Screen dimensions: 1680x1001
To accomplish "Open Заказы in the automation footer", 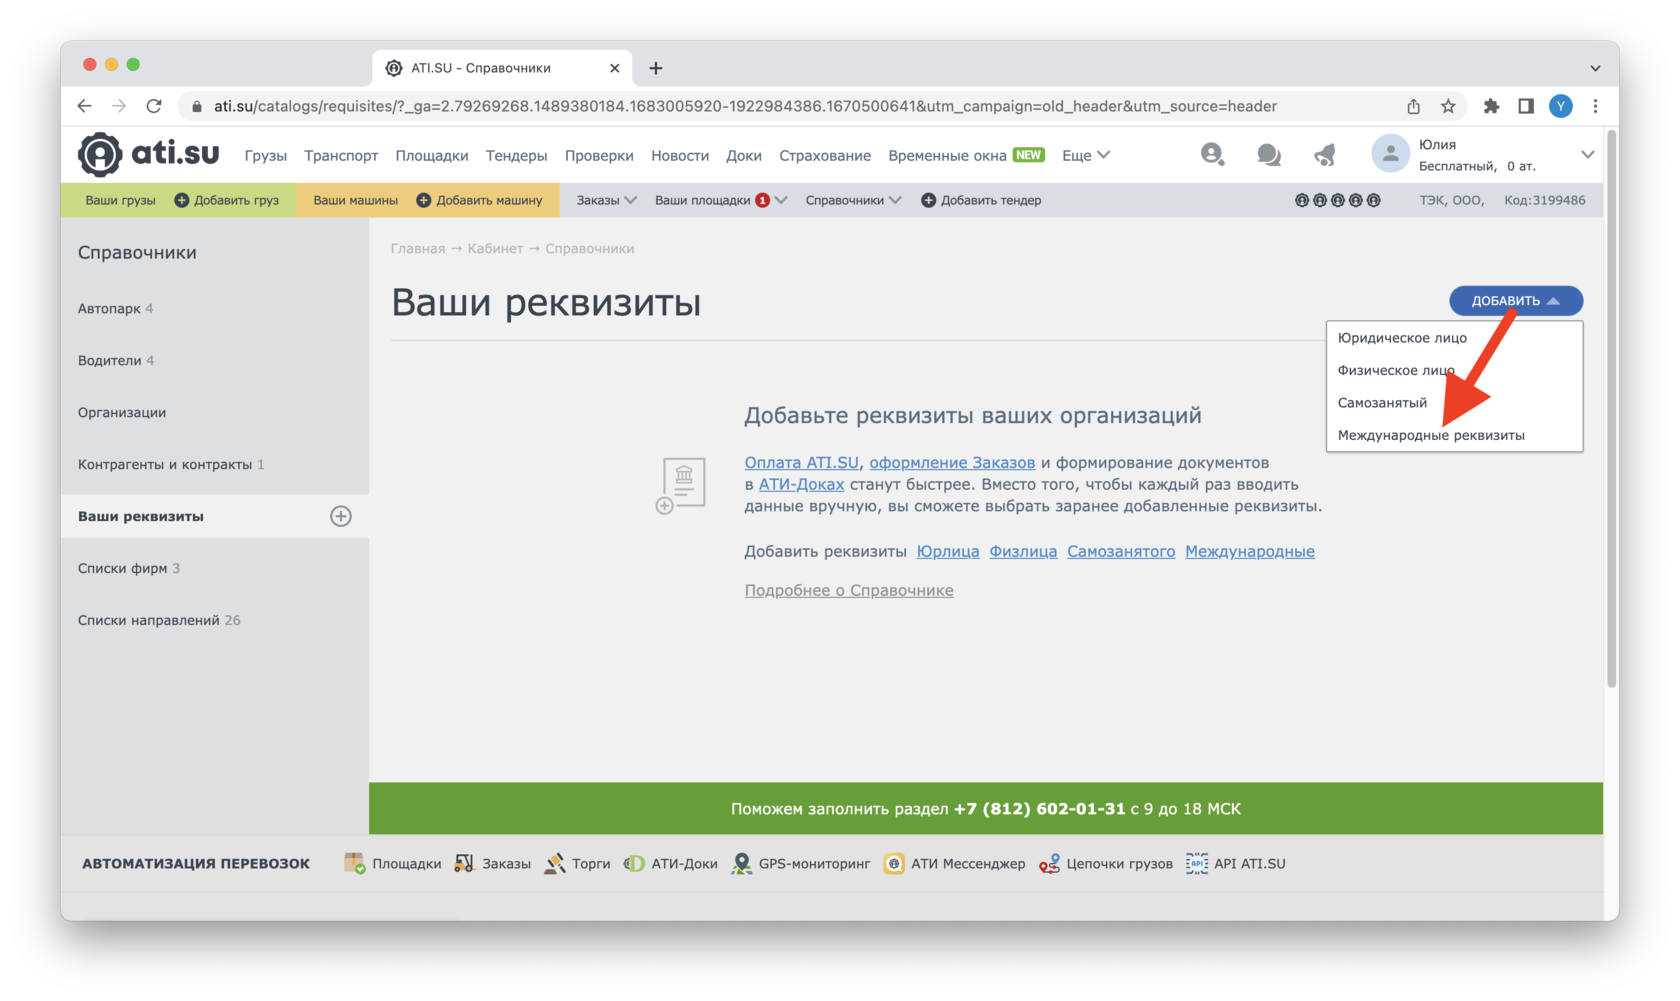I will 493,864.
